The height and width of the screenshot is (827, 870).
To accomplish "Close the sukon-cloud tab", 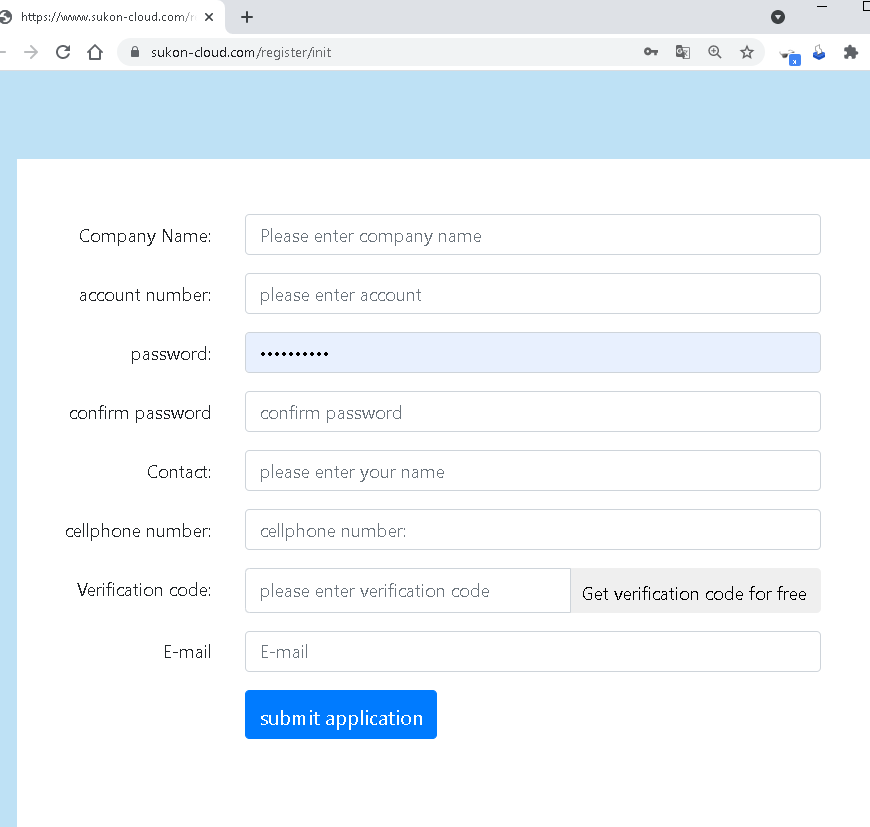I will [209, 17].
